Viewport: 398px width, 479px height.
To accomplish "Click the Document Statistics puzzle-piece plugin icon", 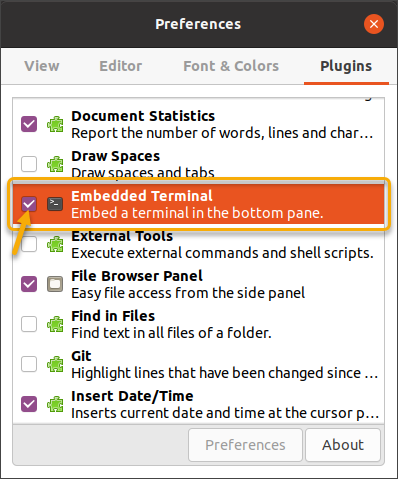I will (55, 124).
